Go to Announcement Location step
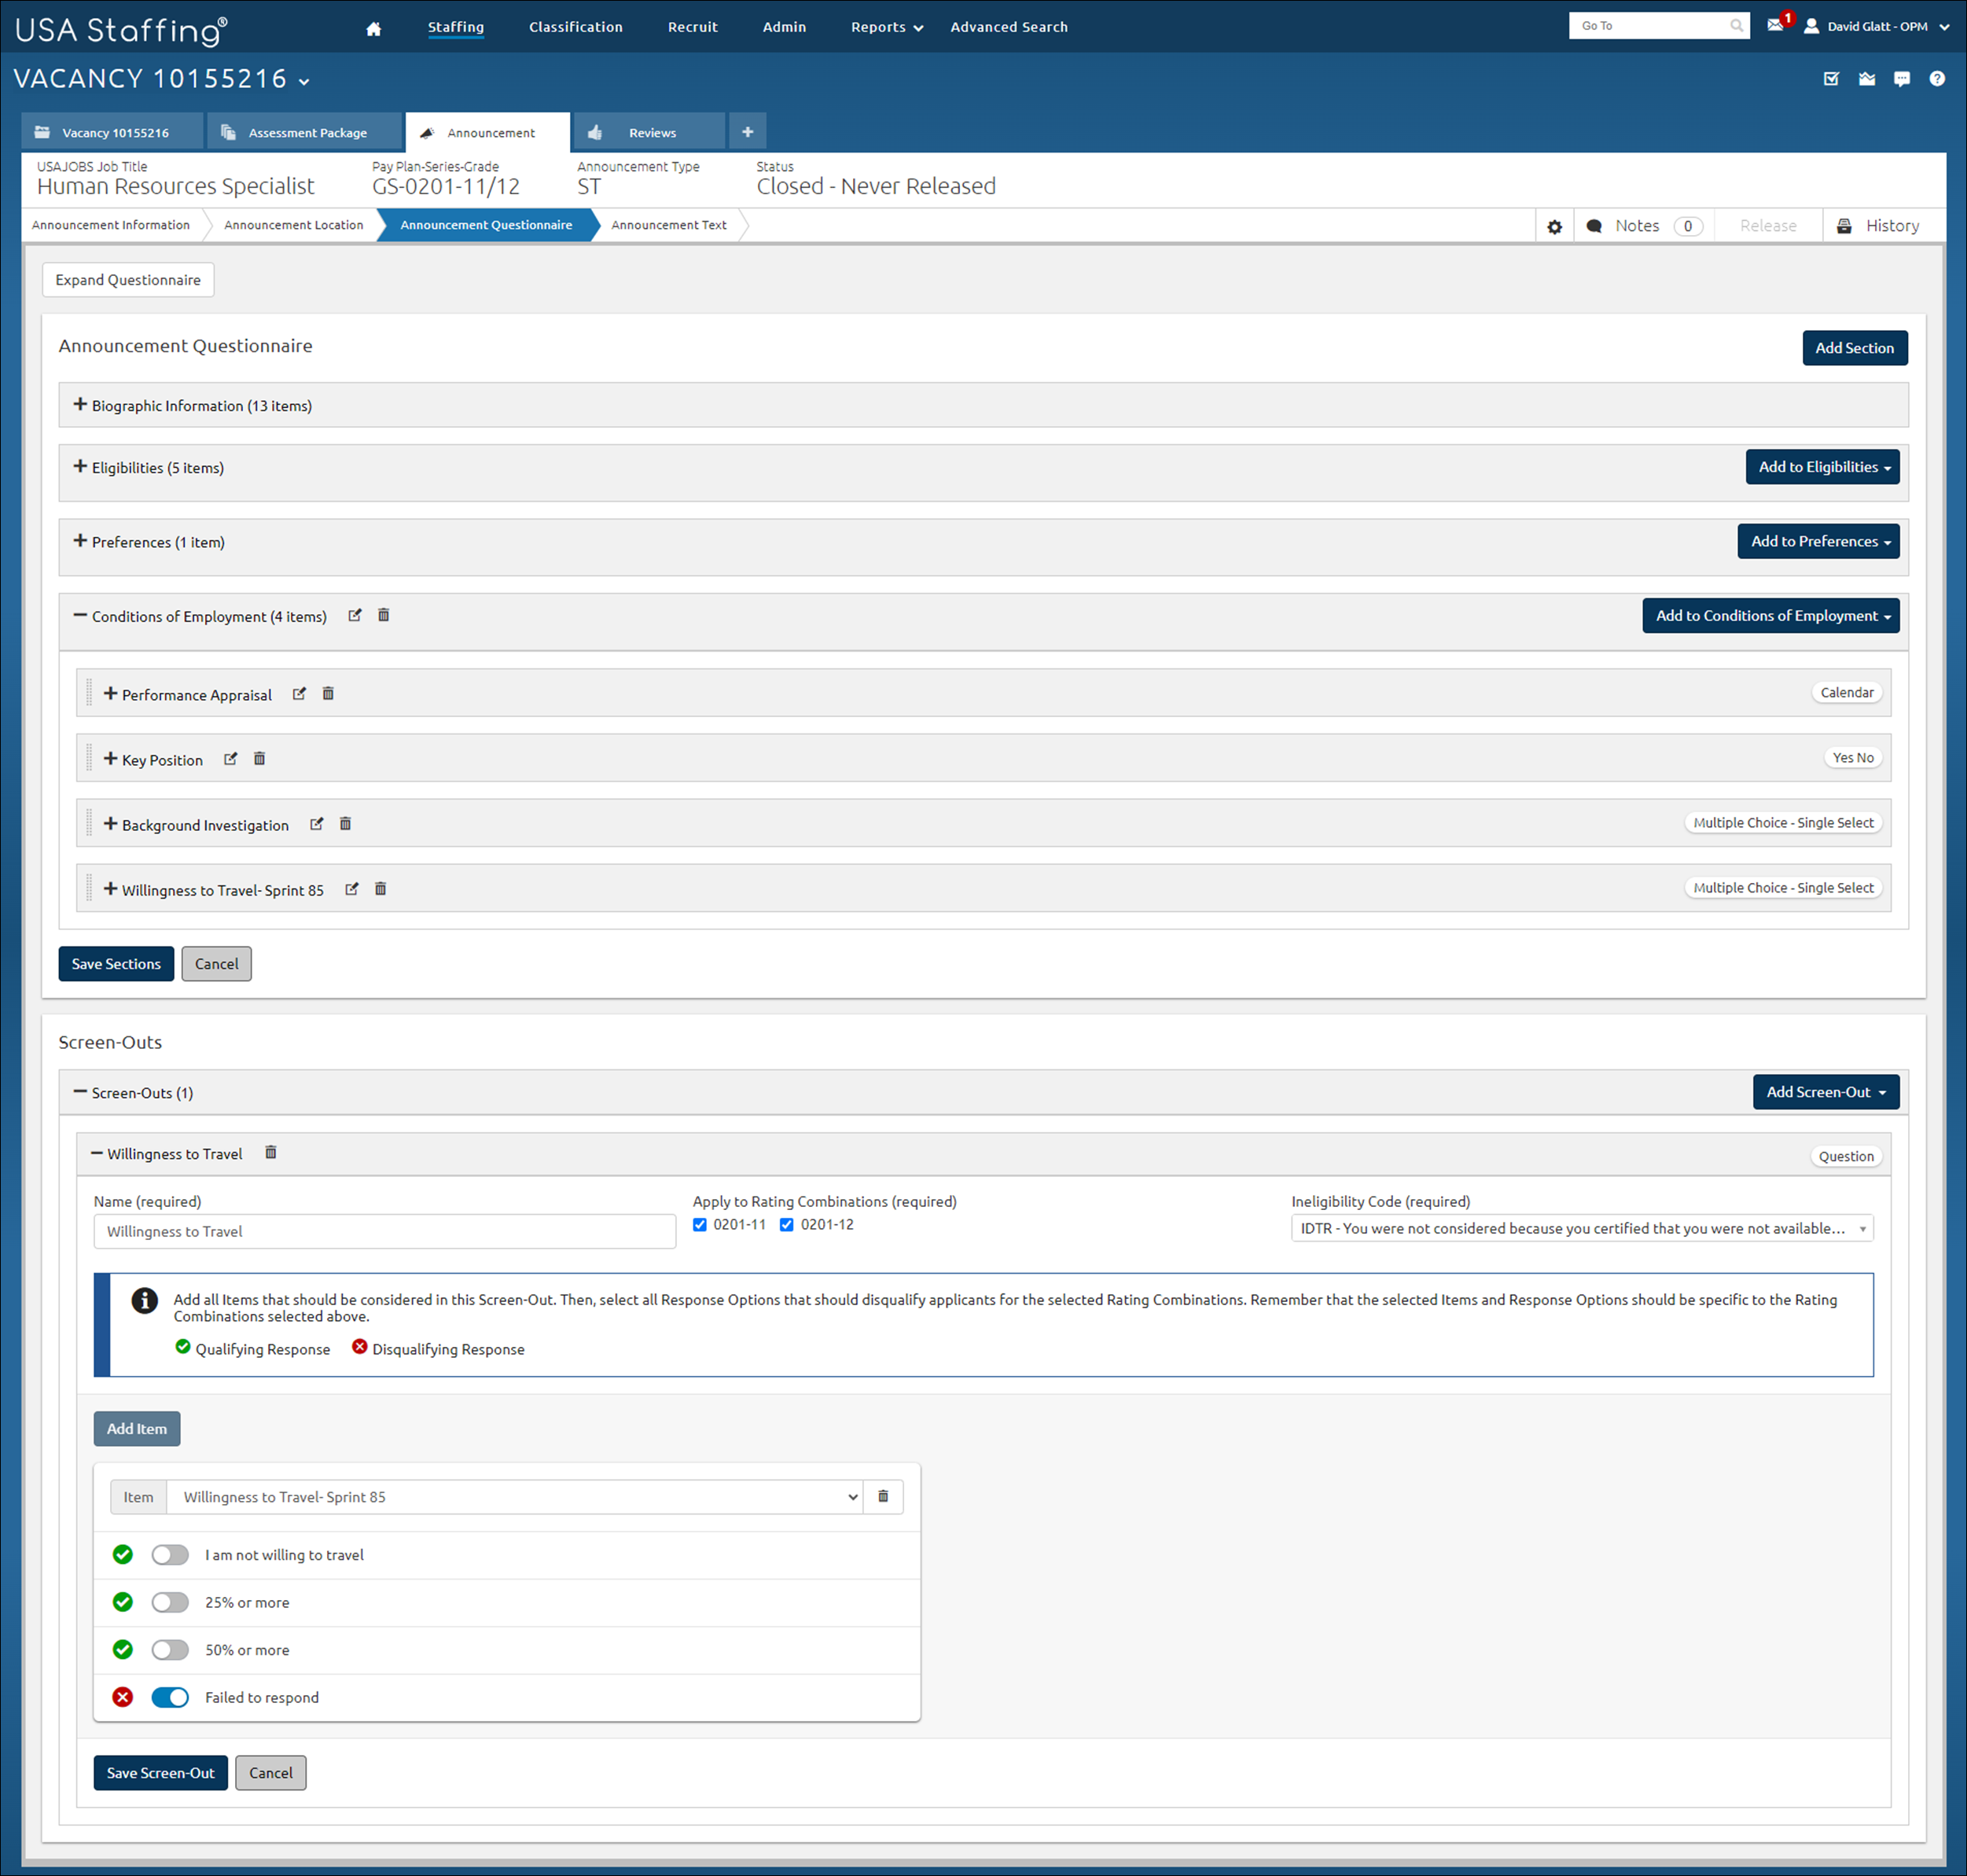1967x1876 pixels. tap(294, 225)
